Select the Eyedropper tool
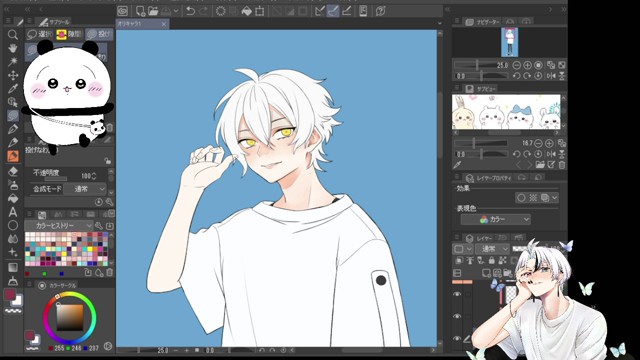 click(13, 89)
